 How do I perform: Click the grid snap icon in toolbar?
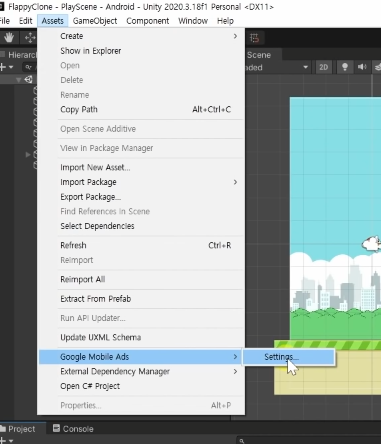click(254, 38)
